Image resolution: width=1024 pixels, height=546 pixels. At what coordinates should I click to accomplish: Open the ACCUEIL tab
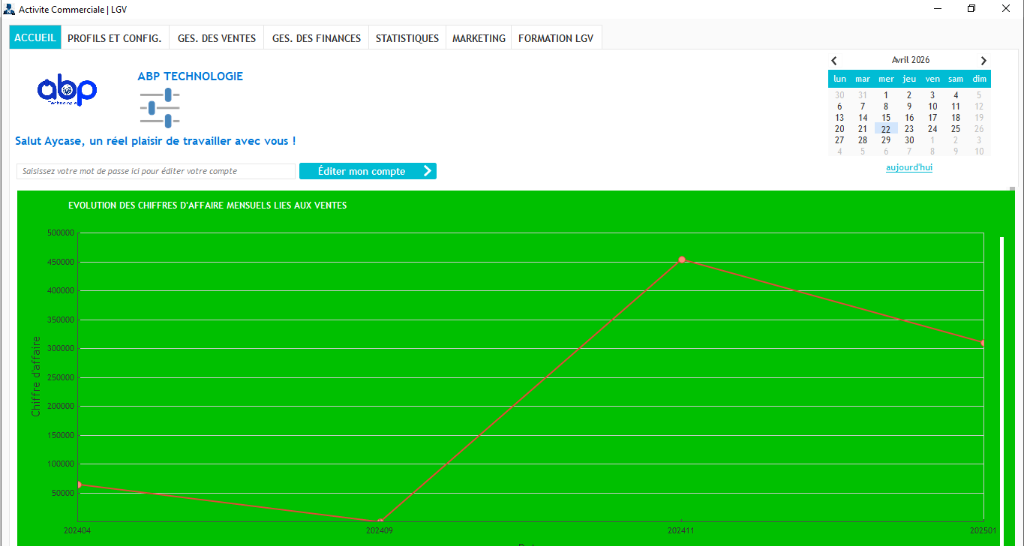pyautogui.click(x=35, y=38)
